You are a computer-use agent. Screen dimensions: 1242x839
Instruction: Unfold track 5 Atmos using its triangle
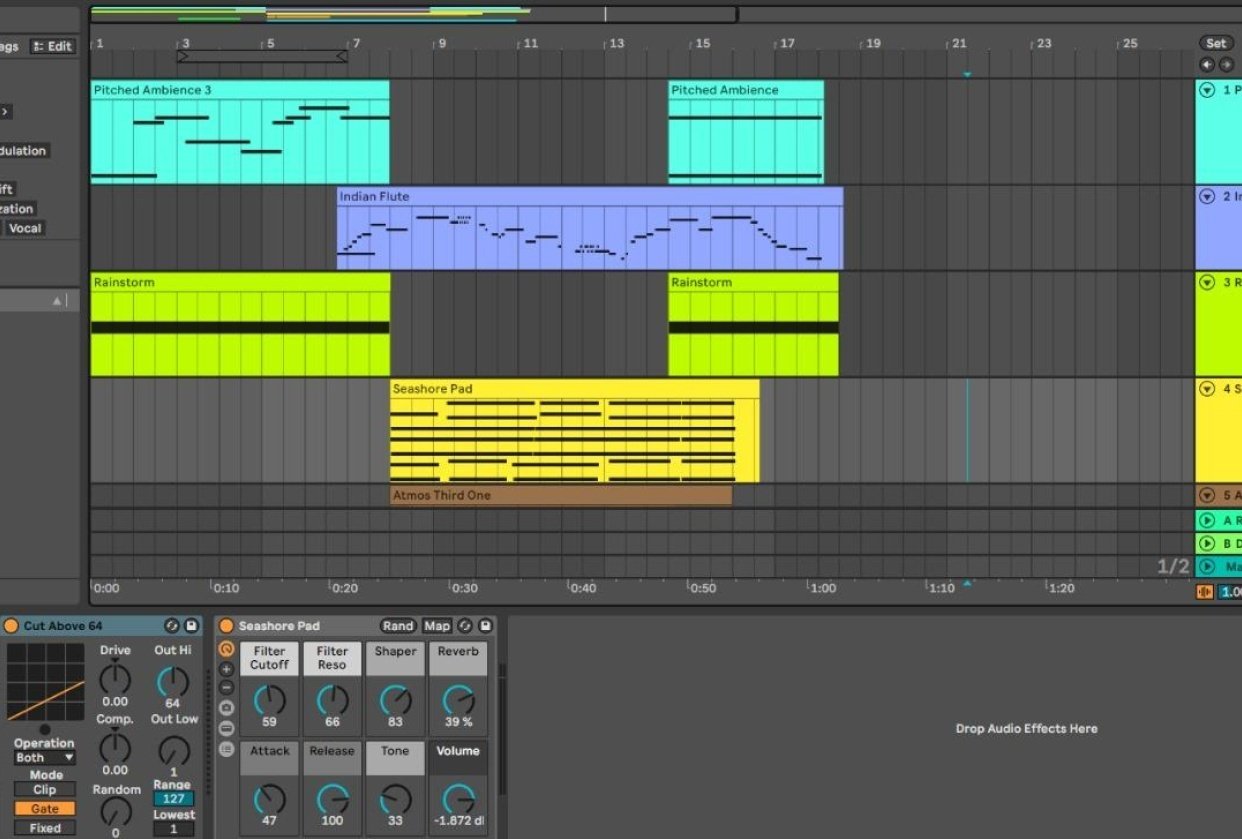(1207, 495)
